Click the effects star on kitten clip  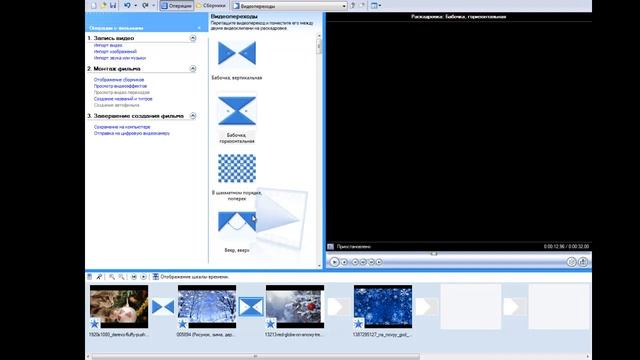click(95, 324)
